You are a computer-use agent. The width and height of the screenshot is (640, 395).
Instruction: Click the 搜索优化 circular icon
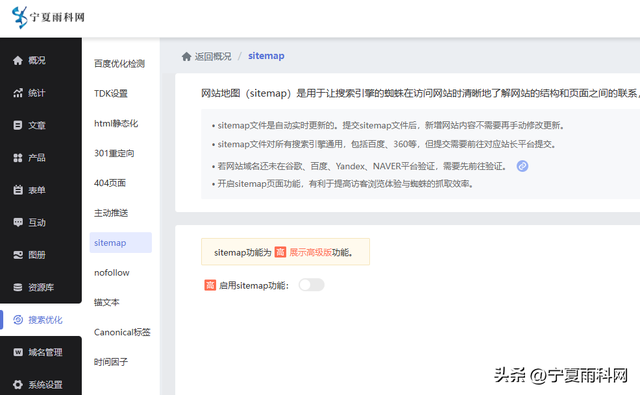[x=18, y=320]
